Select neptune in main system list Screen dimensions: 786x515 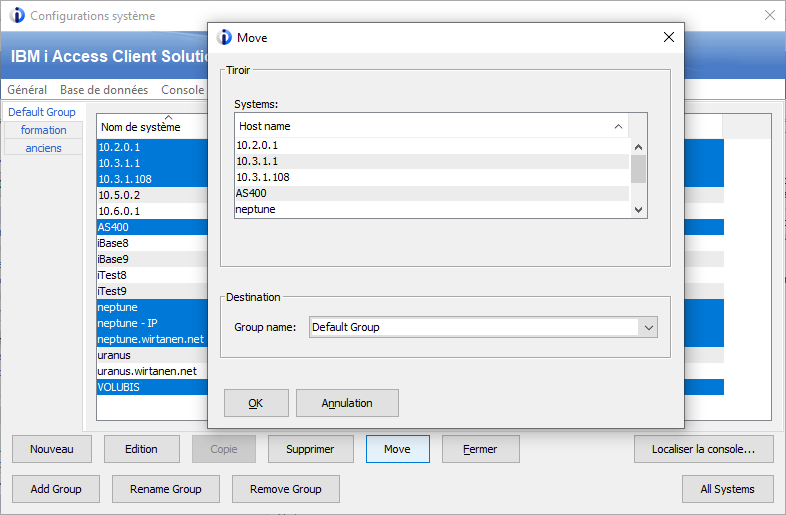point(152,307)
